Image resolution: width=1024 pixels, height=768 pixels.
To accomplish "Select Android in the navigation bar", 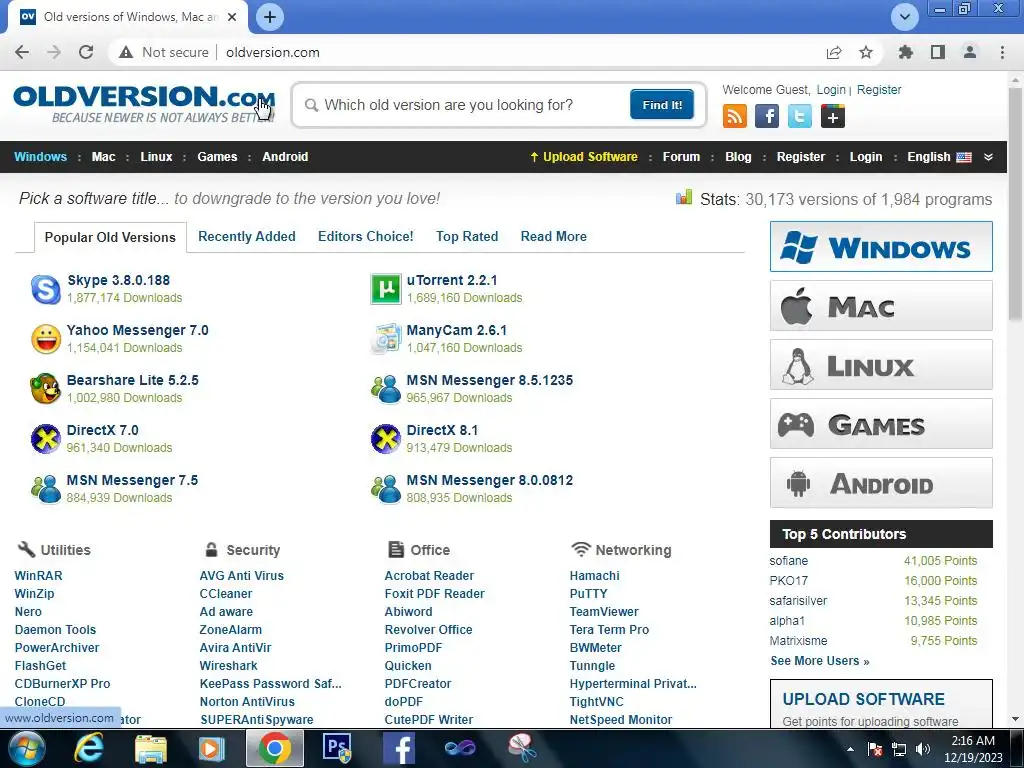I will pos(285,157).
